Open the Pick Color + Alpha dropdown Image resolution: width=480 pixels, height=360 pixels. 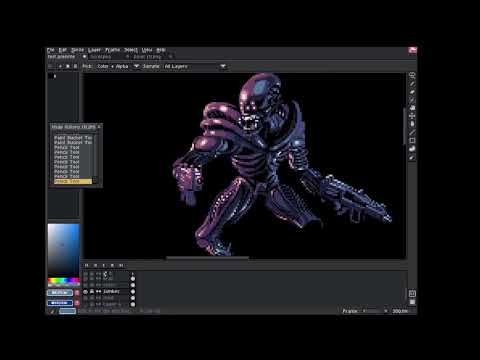pos(118,66)
